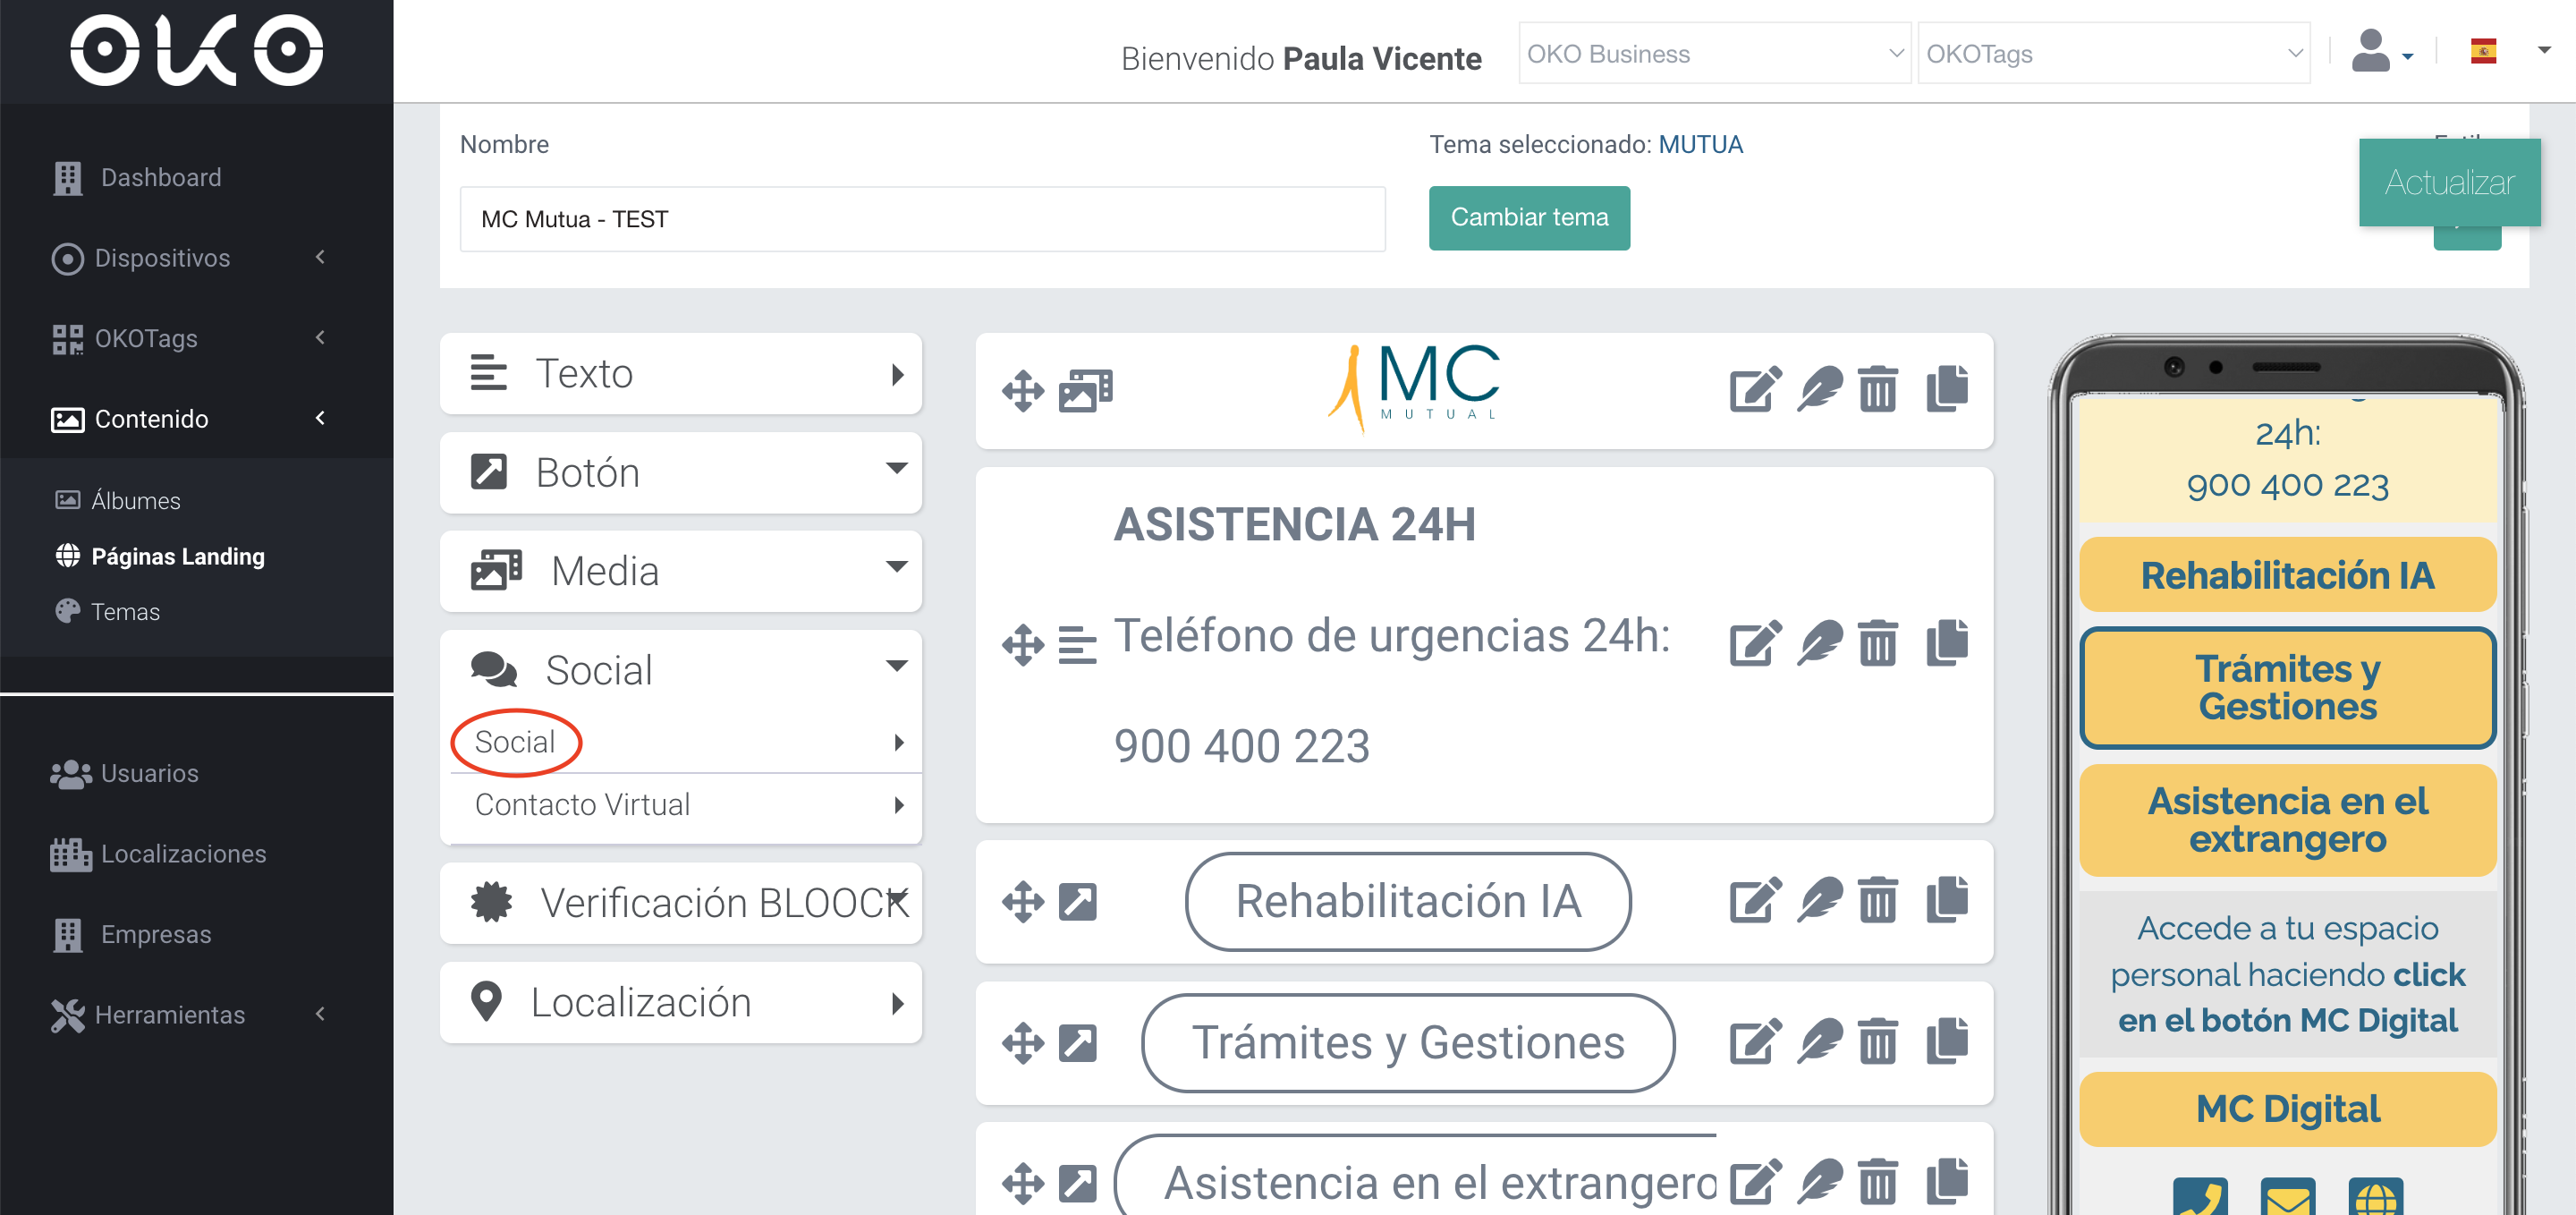2576x1215 pixels.
Task: Open the MUTUA theme link
Action: [1700, 144]
